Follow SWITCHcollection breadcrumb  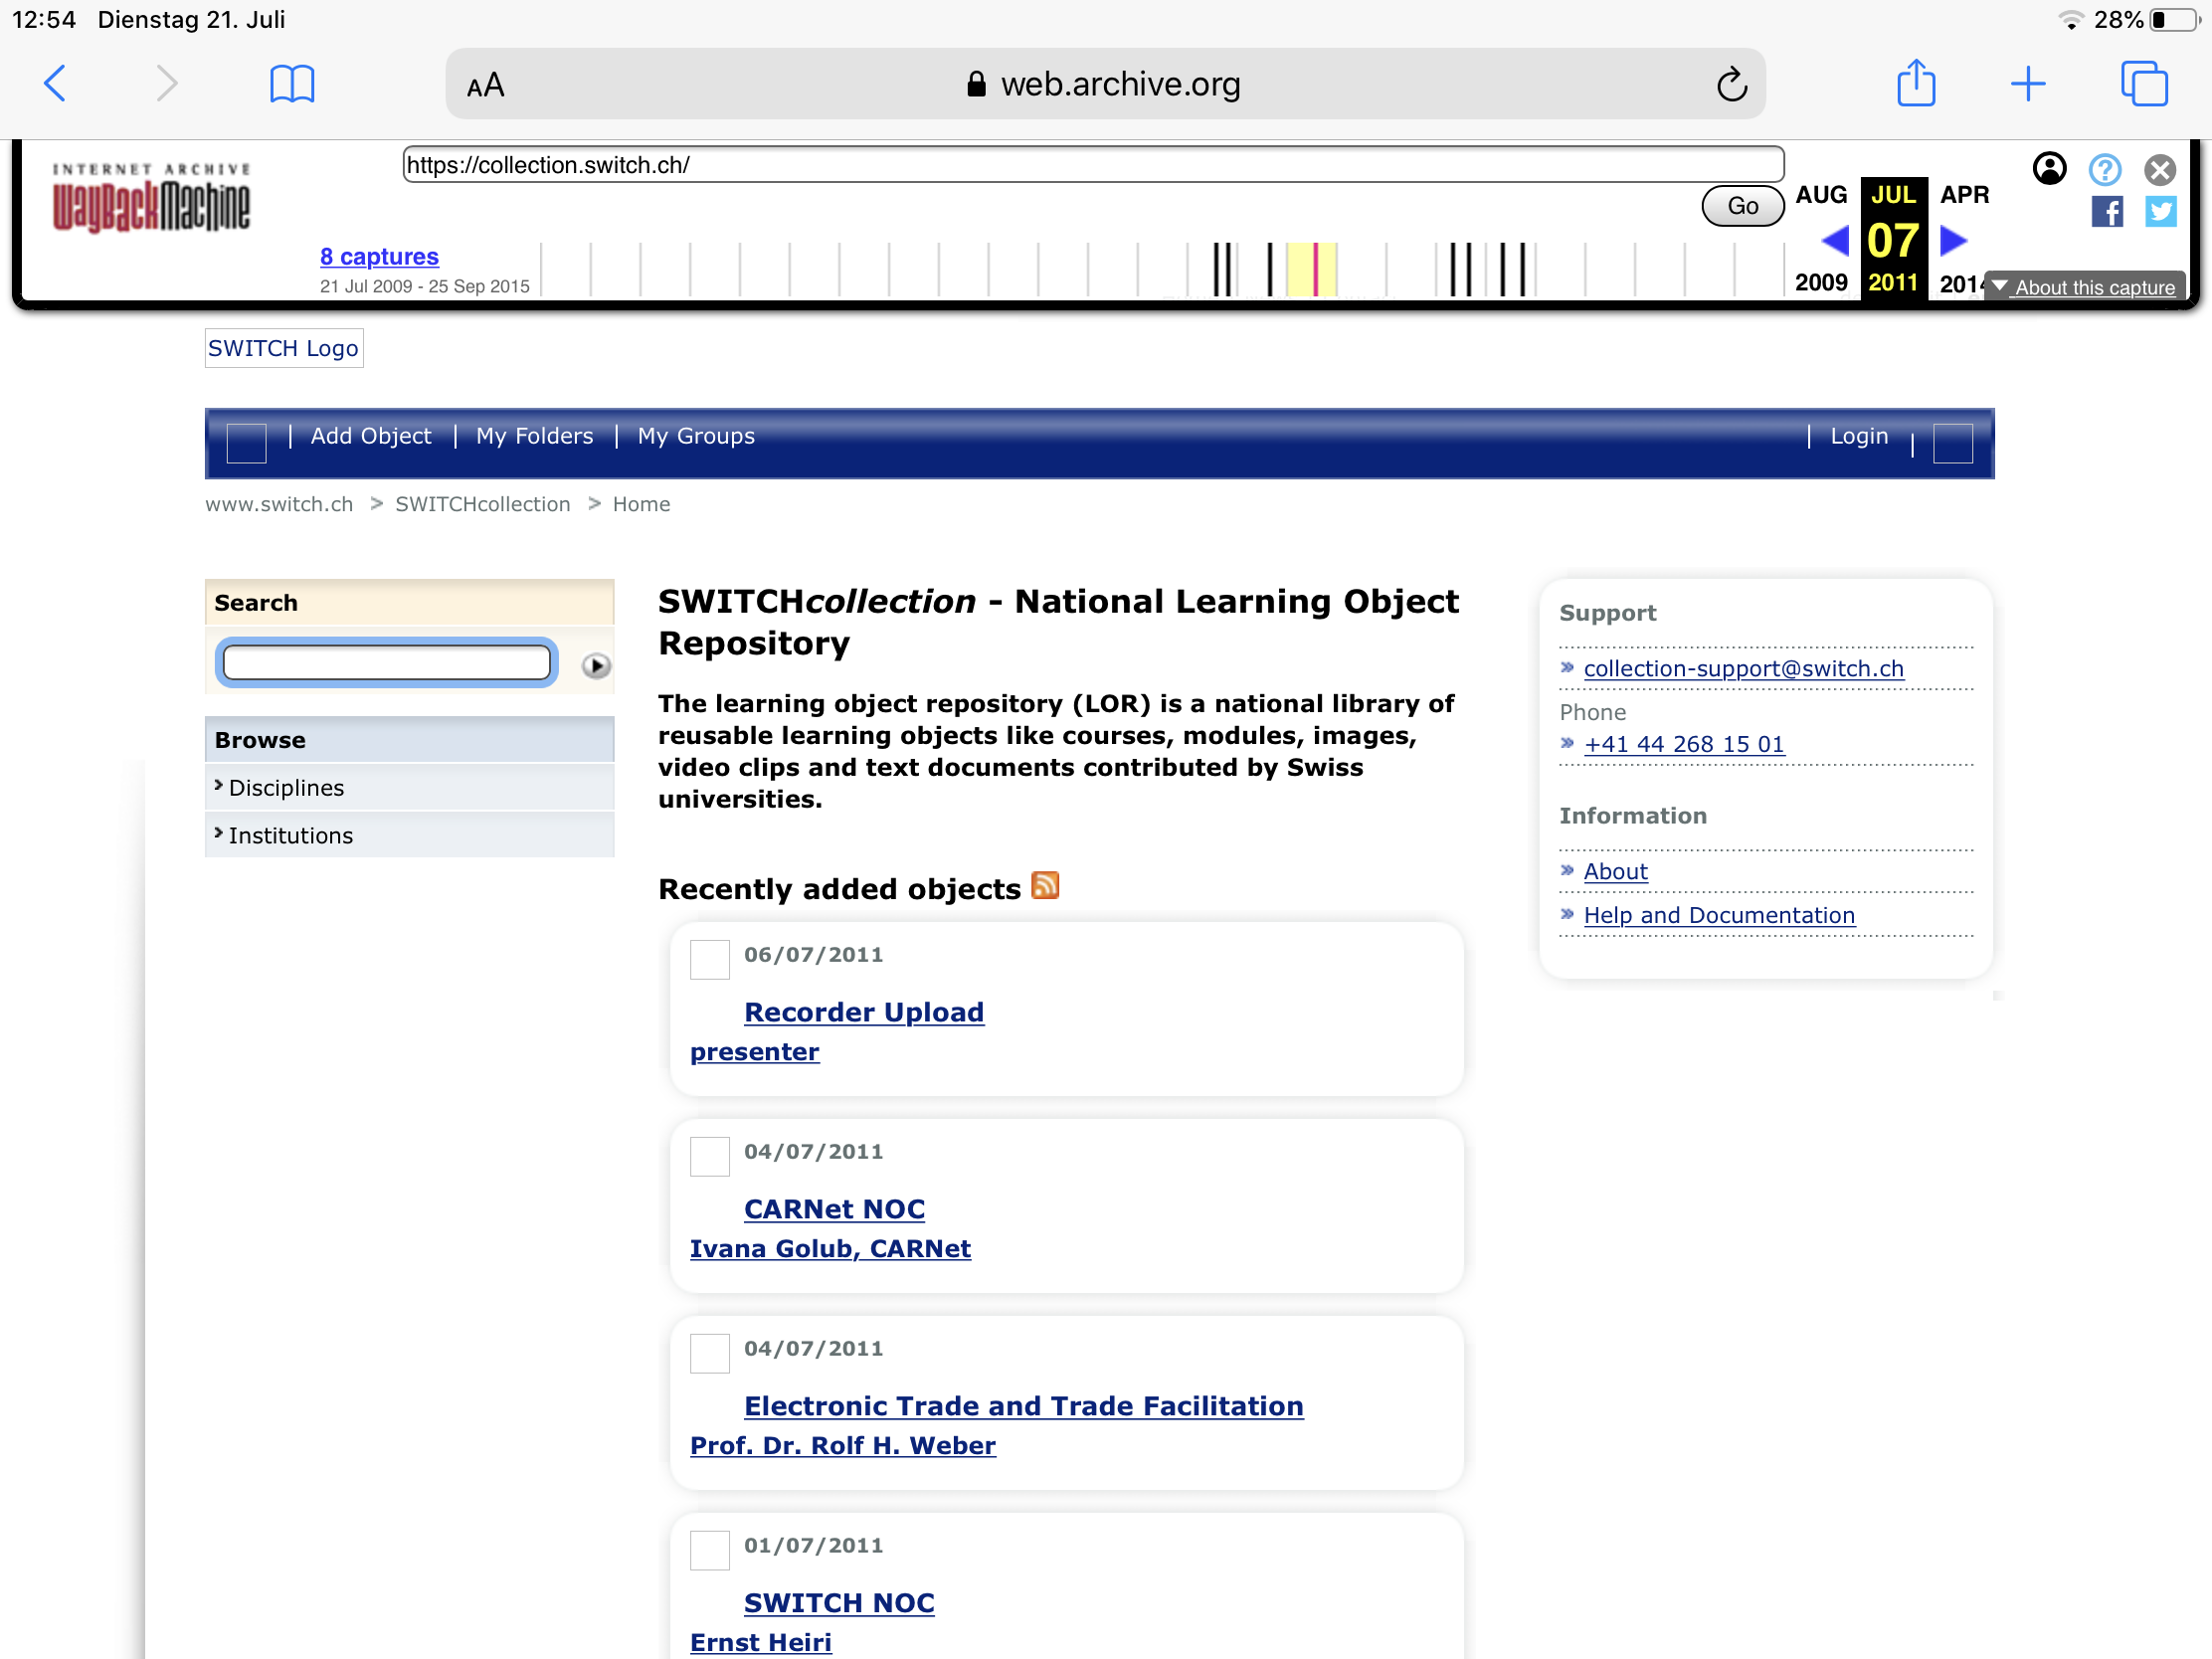(x=482, y=504)
